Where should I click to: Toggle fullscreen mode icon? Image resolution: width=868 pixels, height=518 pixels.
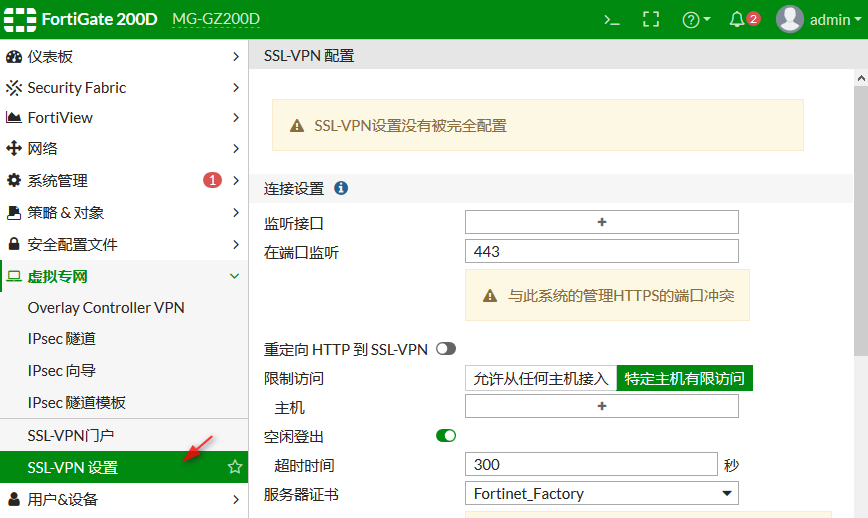[651, 19]
